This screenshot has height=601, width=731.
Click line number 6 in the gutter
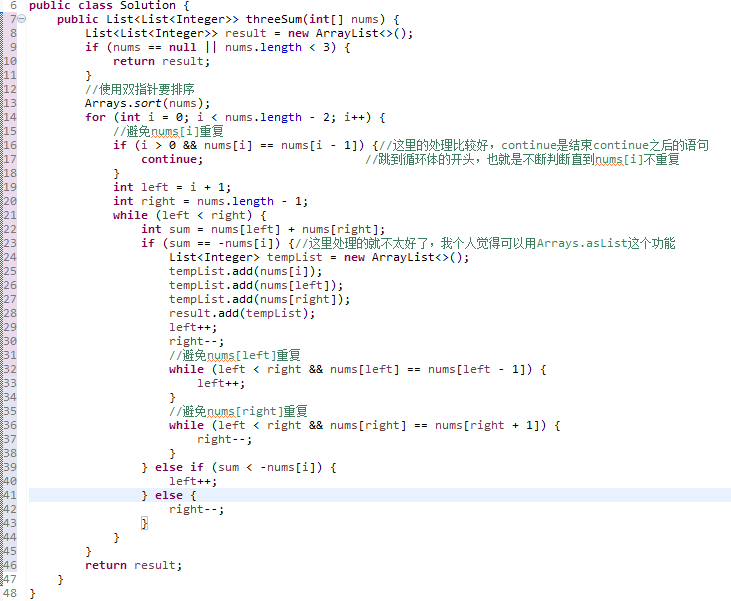(x=13, y=6)
